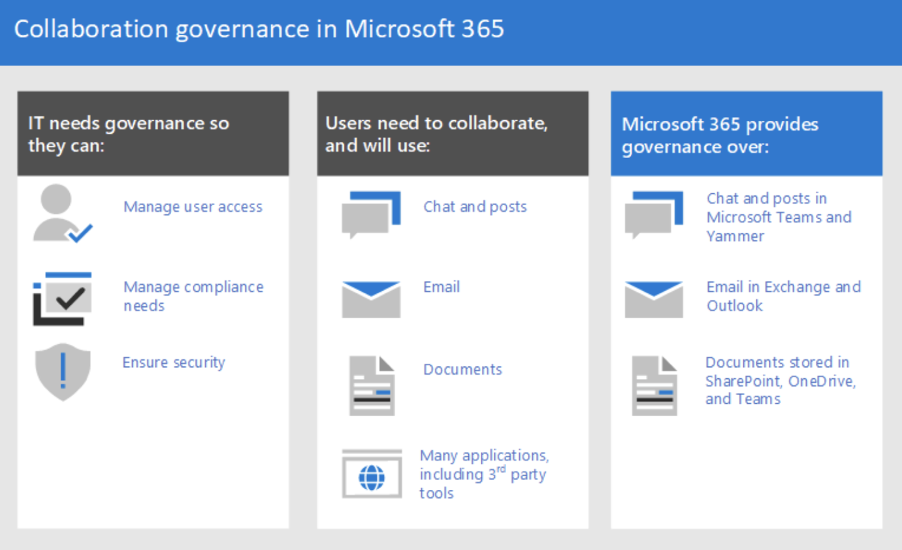The image size is (902, 550).
Task: Click the 'Email' label in middle column
Action: pyautogui.click(x=441, y=287)
